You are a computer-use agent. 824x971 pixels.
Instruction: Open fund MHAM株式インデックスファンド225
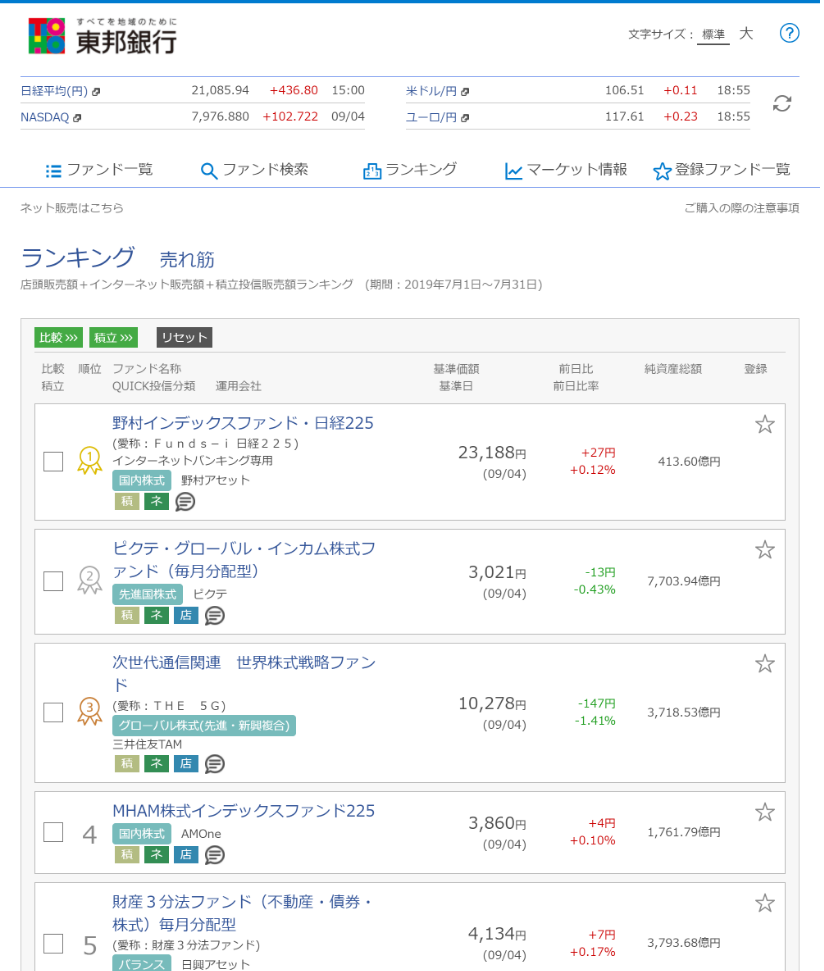[x=243, y=811]
